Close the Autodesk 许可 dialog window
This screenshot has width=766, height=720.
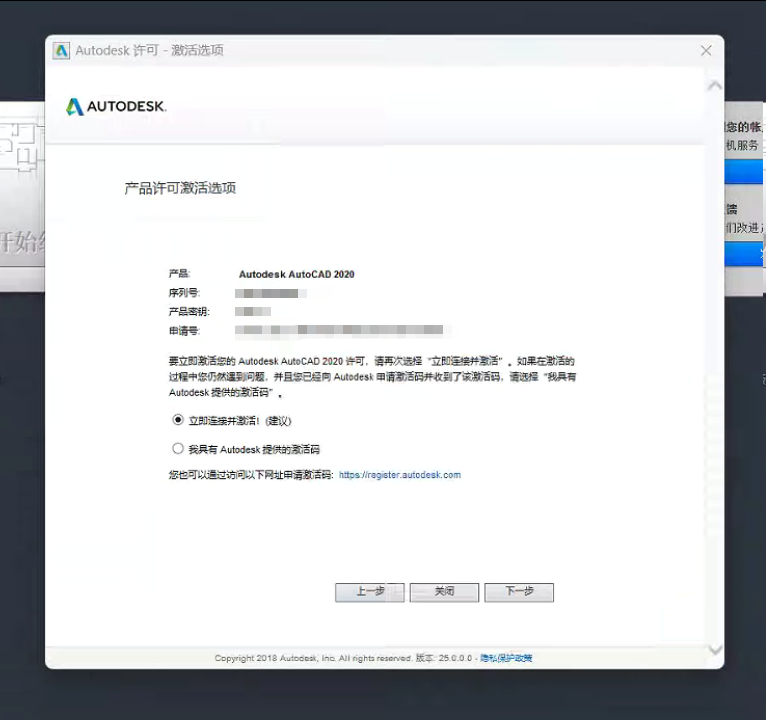pyautogui.click(x=706, y=50)
